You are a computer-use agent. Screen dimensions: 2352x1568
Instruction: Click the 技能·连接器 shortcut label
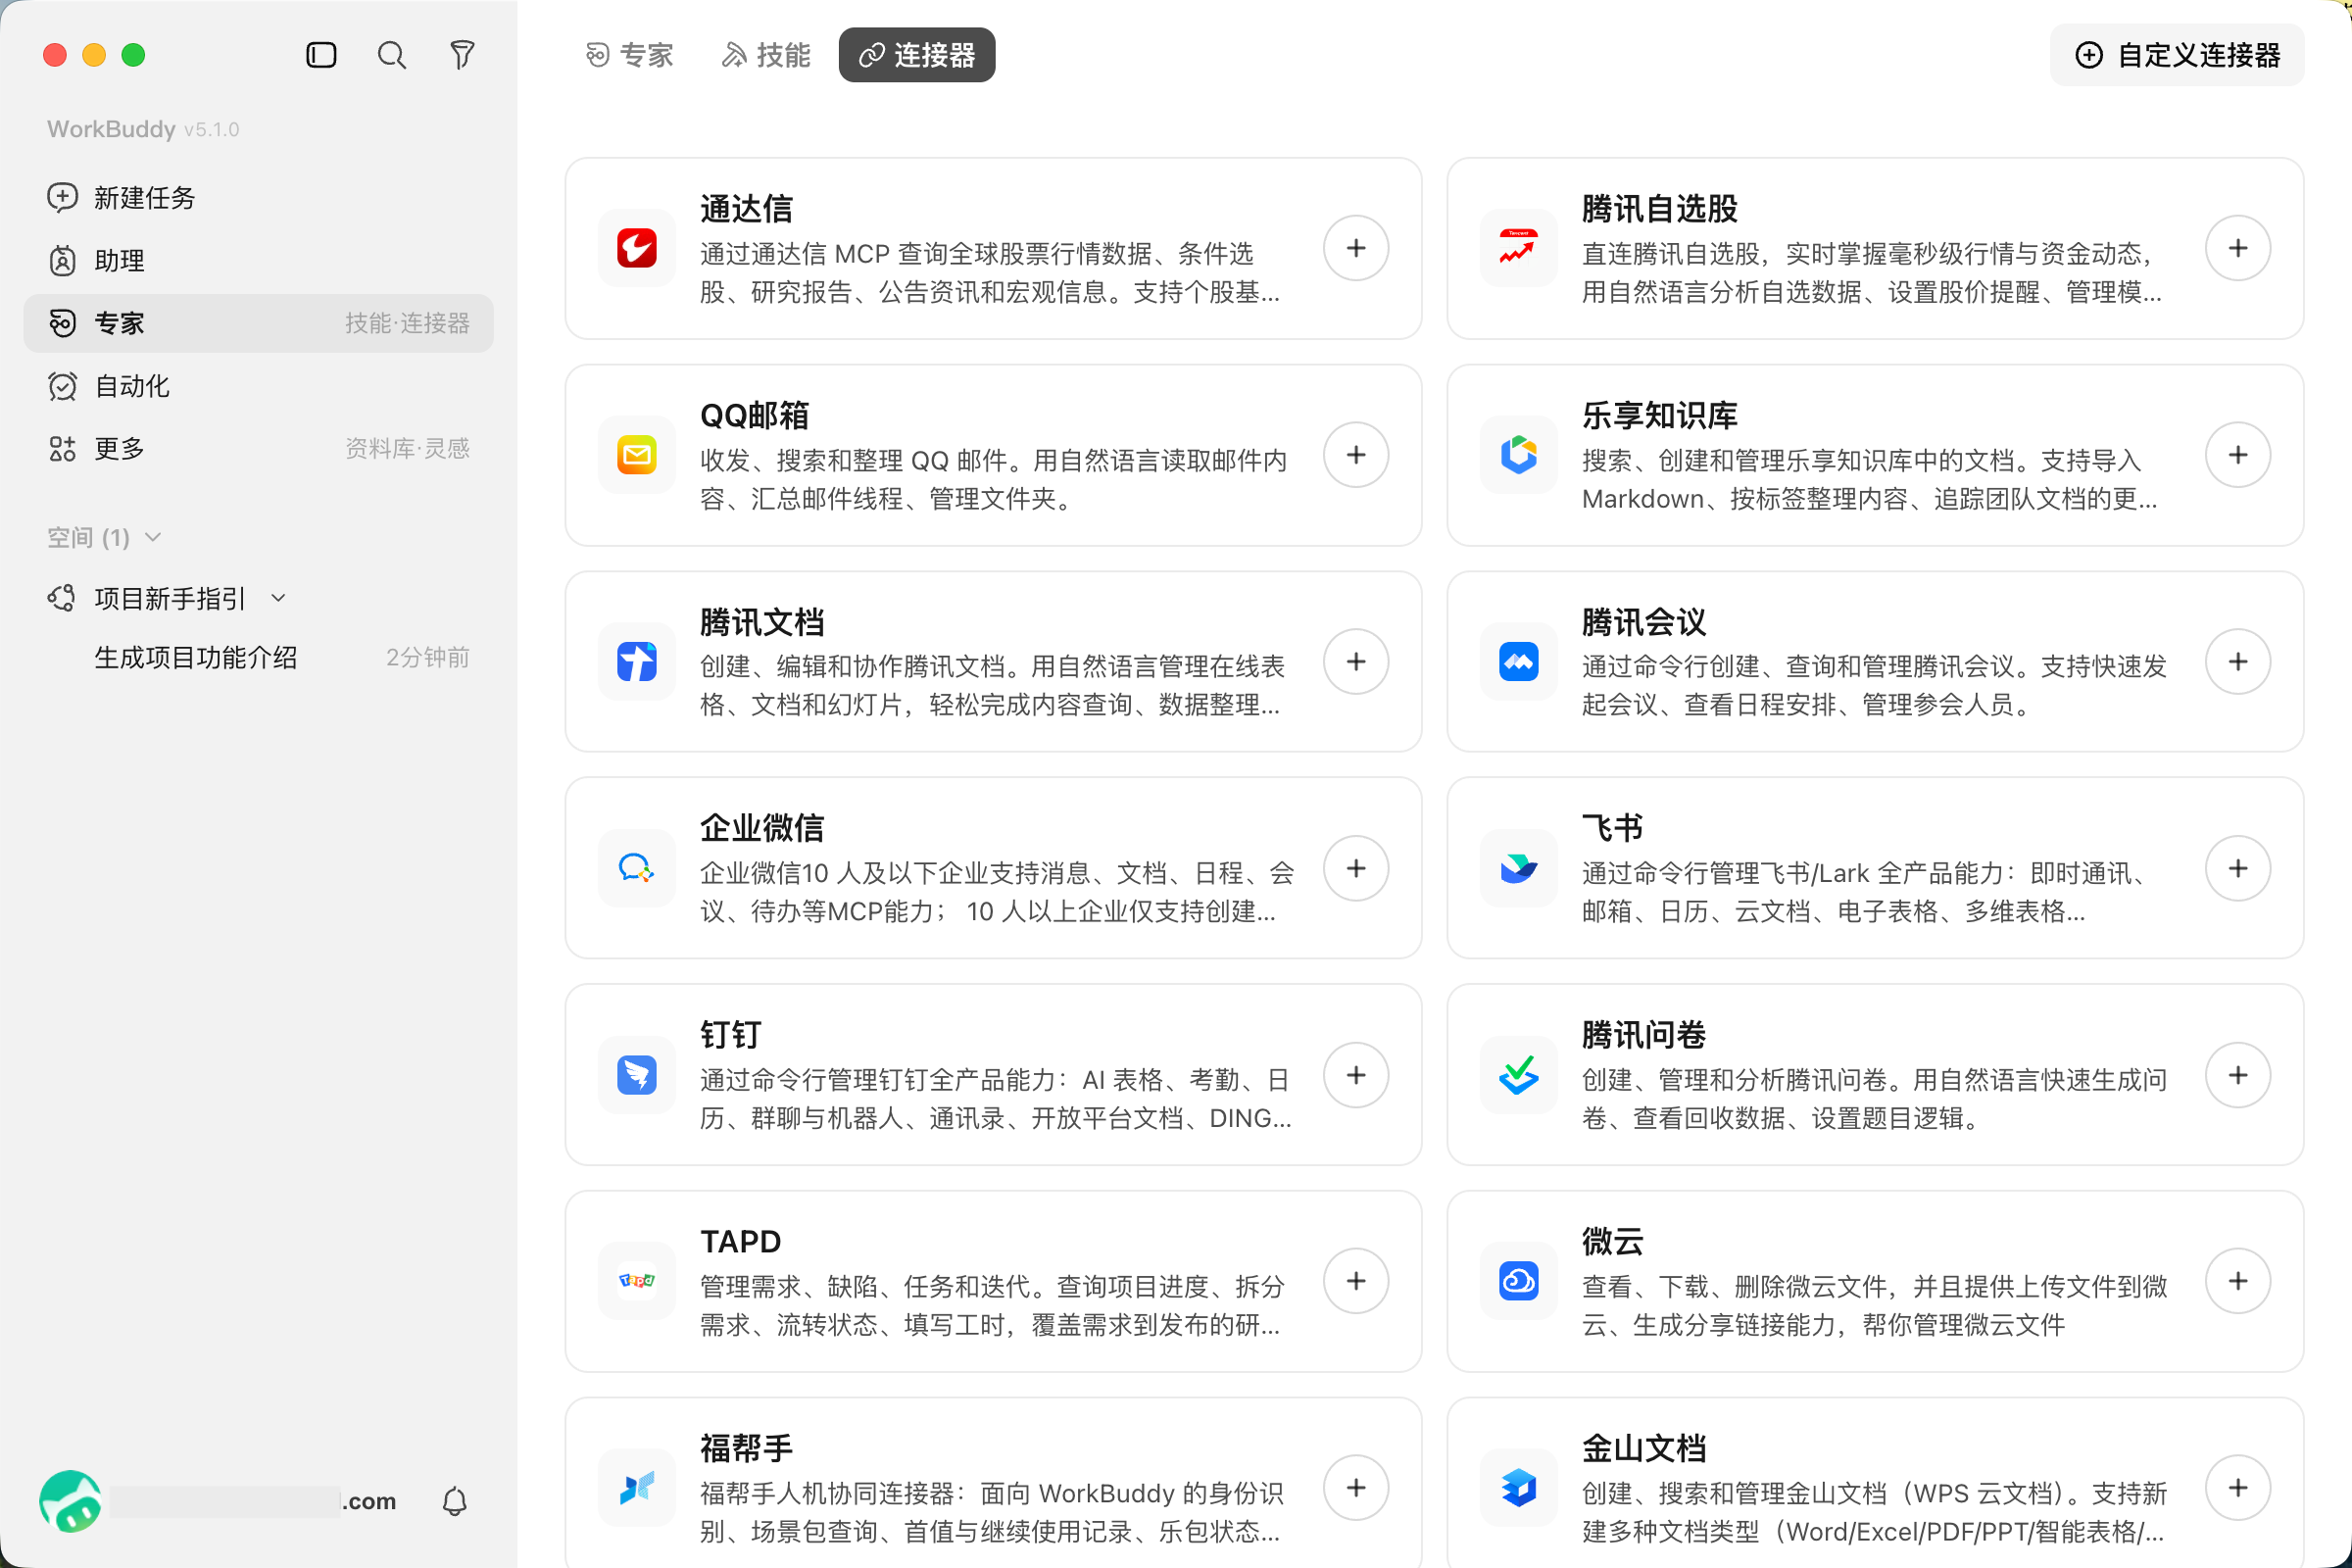click(x=407, y=323)
